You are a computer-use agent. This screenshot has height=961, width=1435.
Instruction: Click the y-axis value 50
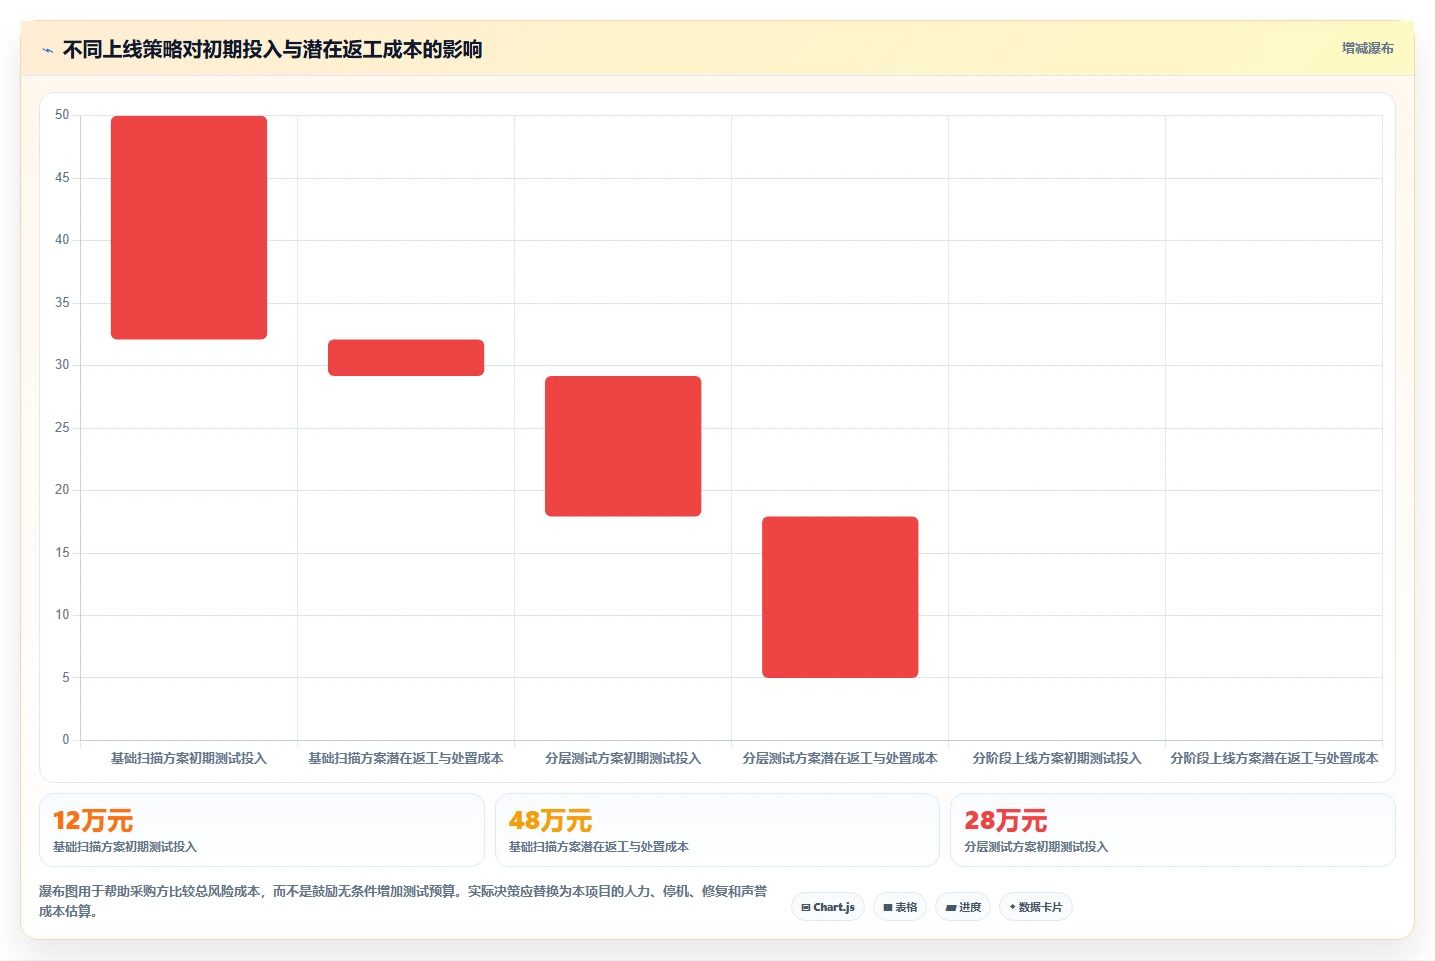62,115
